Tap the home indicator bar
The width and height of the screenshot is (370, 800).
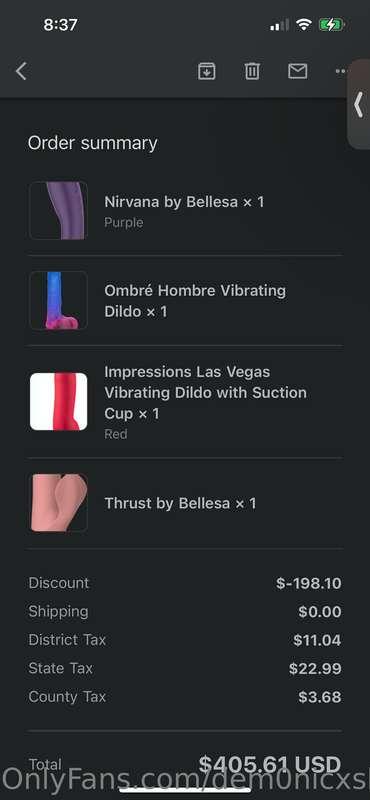coord(185,792)
